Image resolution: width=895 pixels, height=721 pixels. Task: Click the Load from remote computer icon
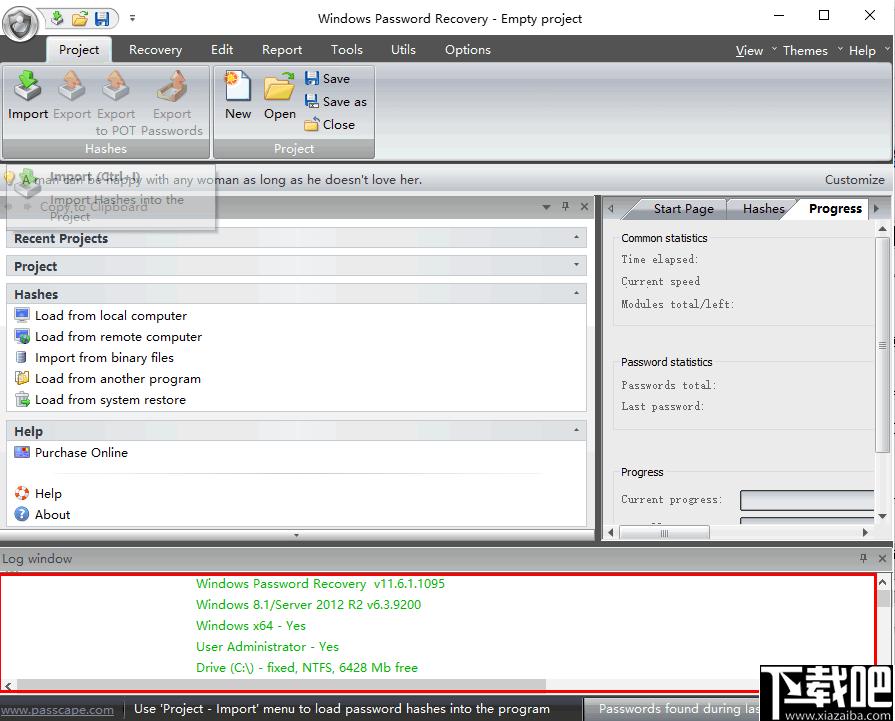(x=22, y=336)
